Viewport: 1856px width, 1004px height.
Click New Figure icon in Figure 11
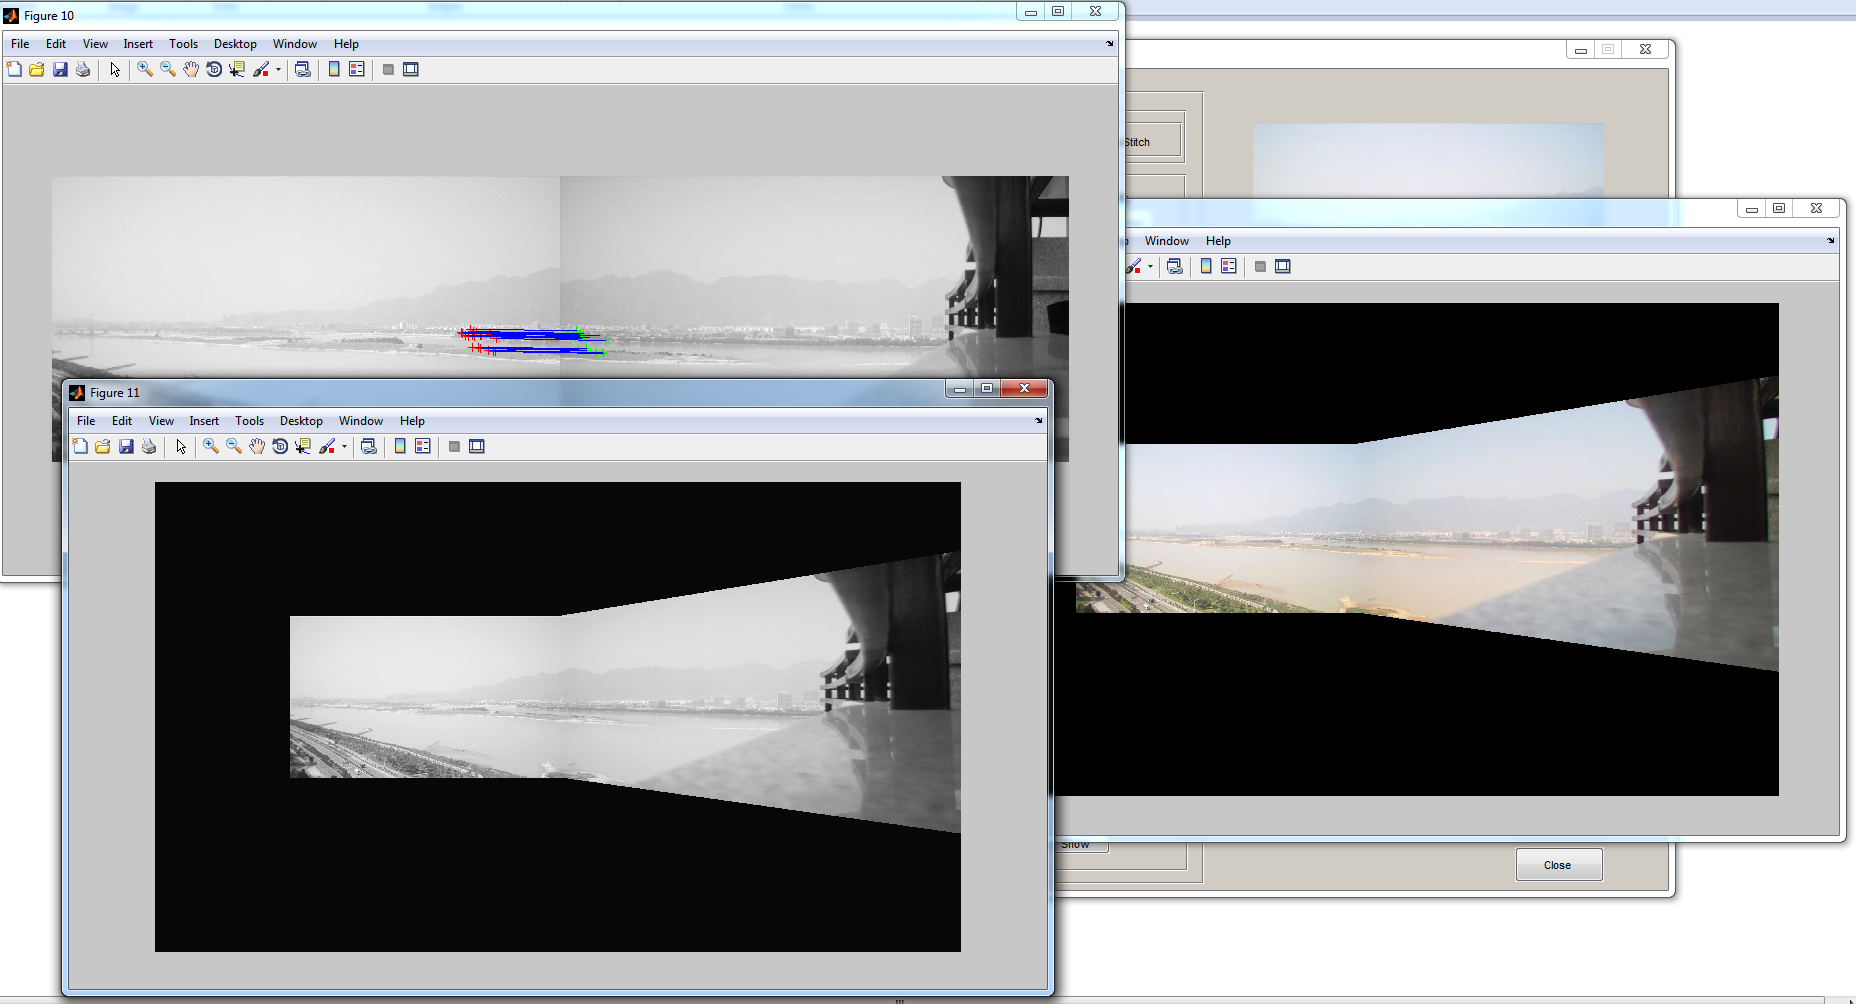click(80, 446)
